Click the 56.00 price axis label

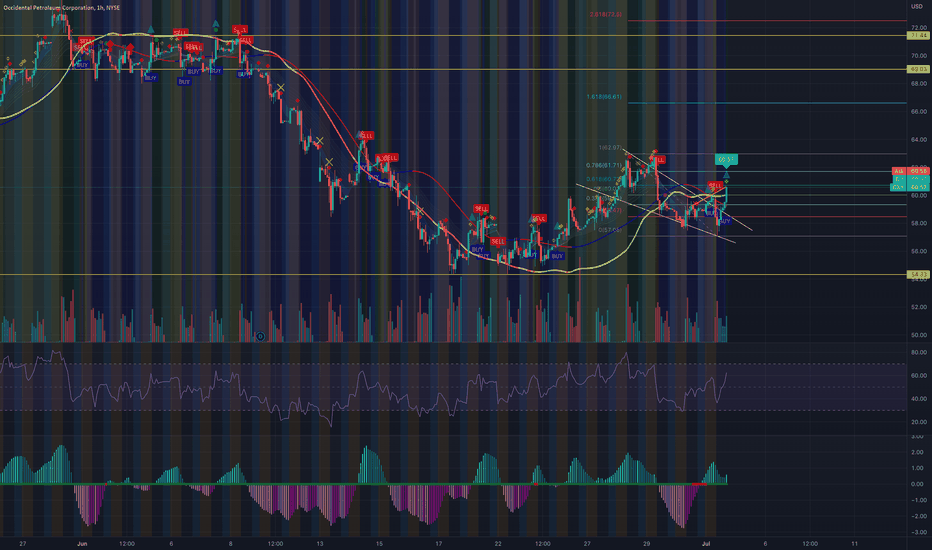click(919, 252)
